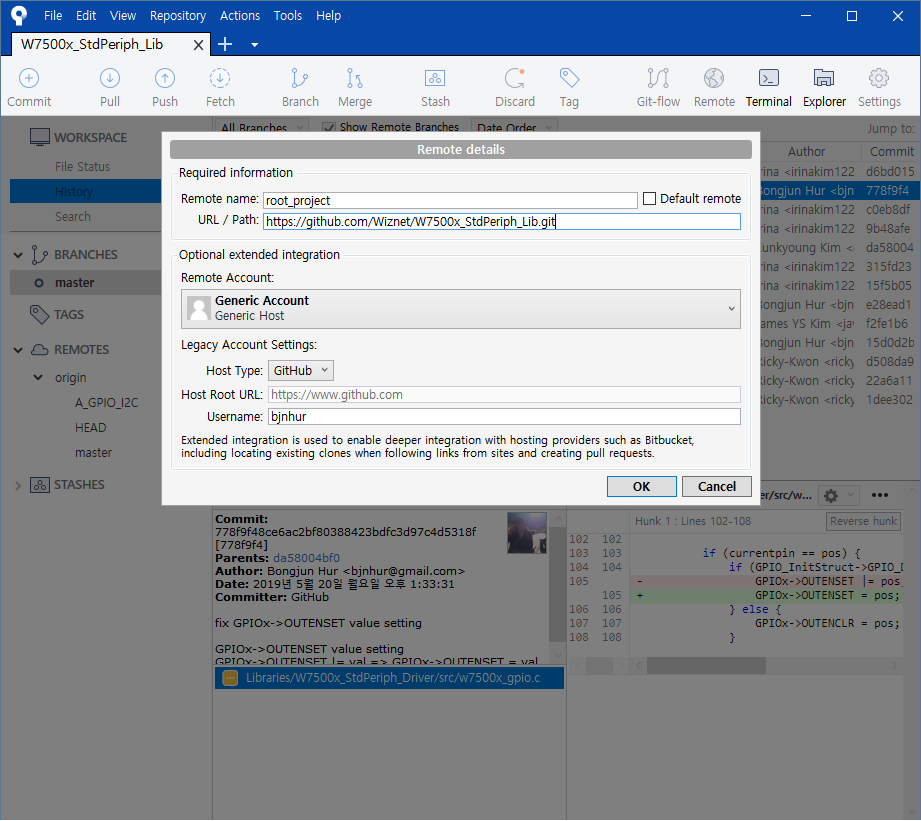This screenshot has width=921, height=821.
Task: Select Search in the sidebar
Action: (x=73, y=217)
